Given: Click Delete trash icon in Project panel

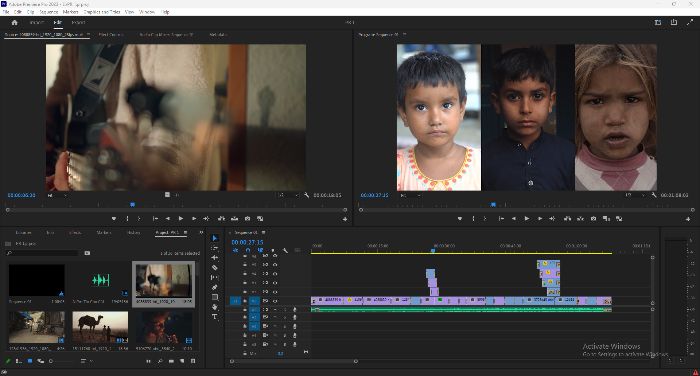Looking at the screenshot, I should coord(193,361).
